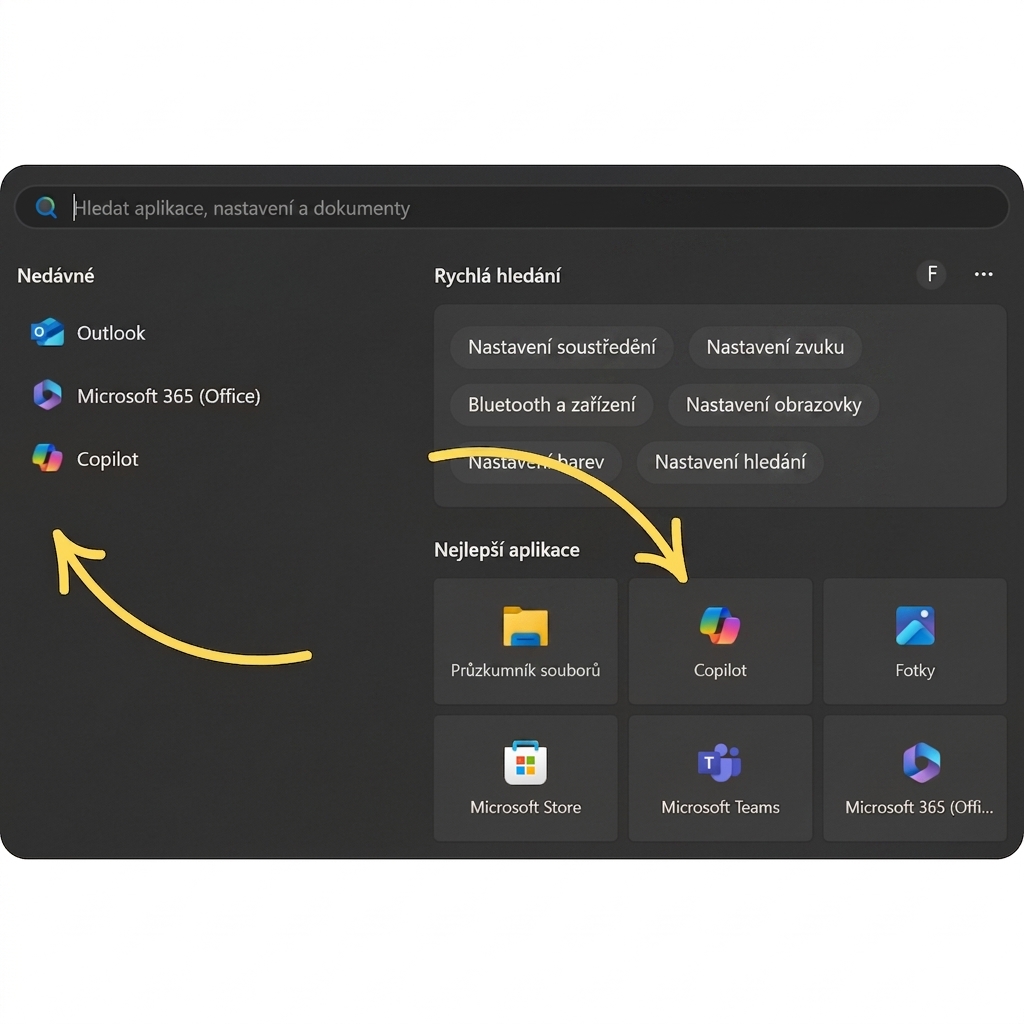Image resolution: width=1024 pixels, height=1024 pixels.
Task: Open Bluetooth a zařízení quick search
Action: coord(551,404)
